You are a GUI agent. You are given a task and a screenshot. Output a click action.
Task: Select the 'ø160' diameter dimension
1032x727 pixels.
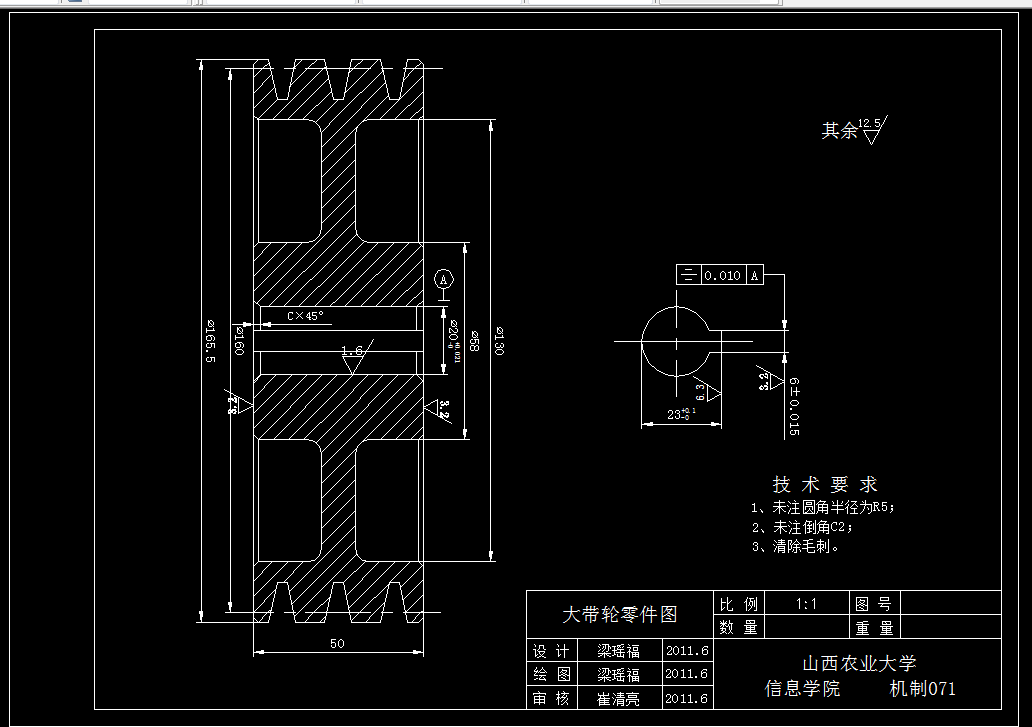click(239, 341)
